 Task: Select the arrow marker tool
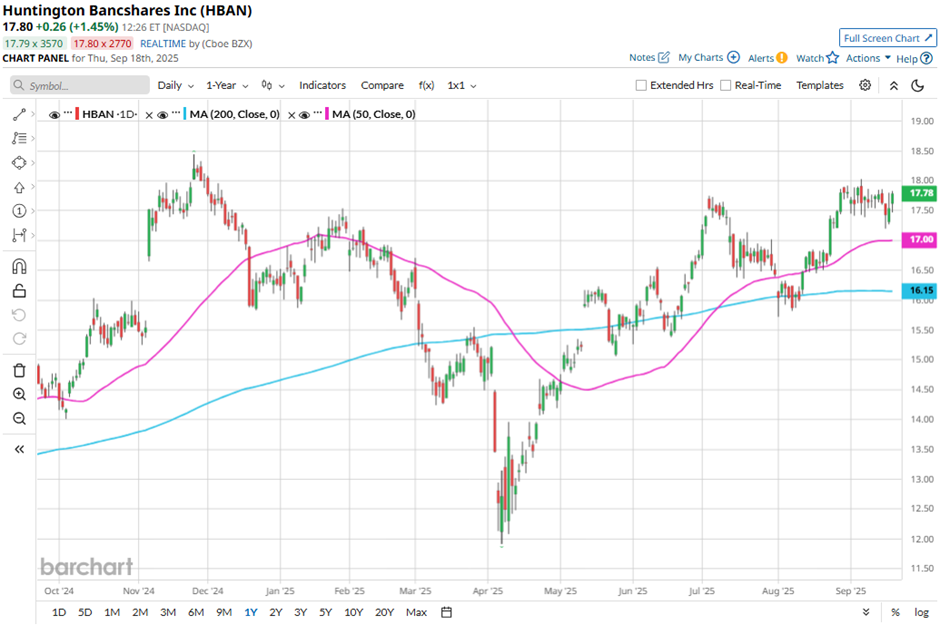coord(19,188)
